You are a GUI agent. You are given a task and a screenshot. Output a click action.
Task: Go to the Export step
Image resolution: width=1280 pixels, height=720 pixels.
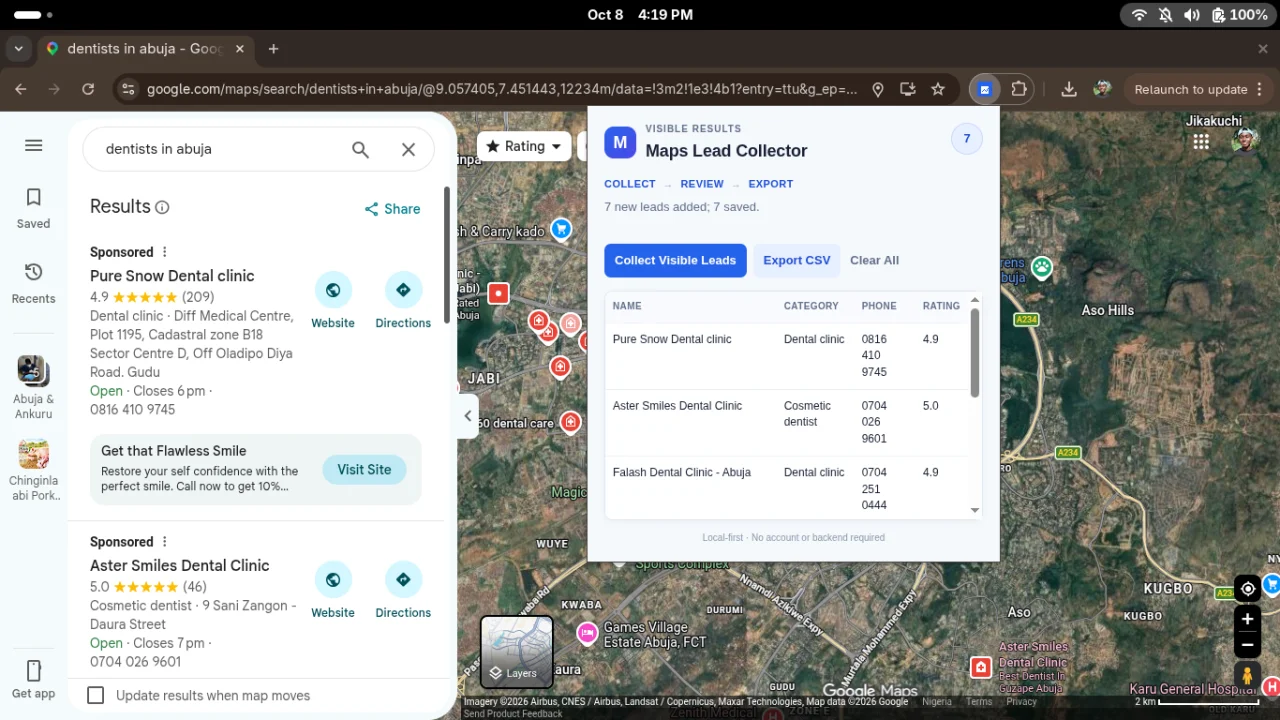click(770, 184)
